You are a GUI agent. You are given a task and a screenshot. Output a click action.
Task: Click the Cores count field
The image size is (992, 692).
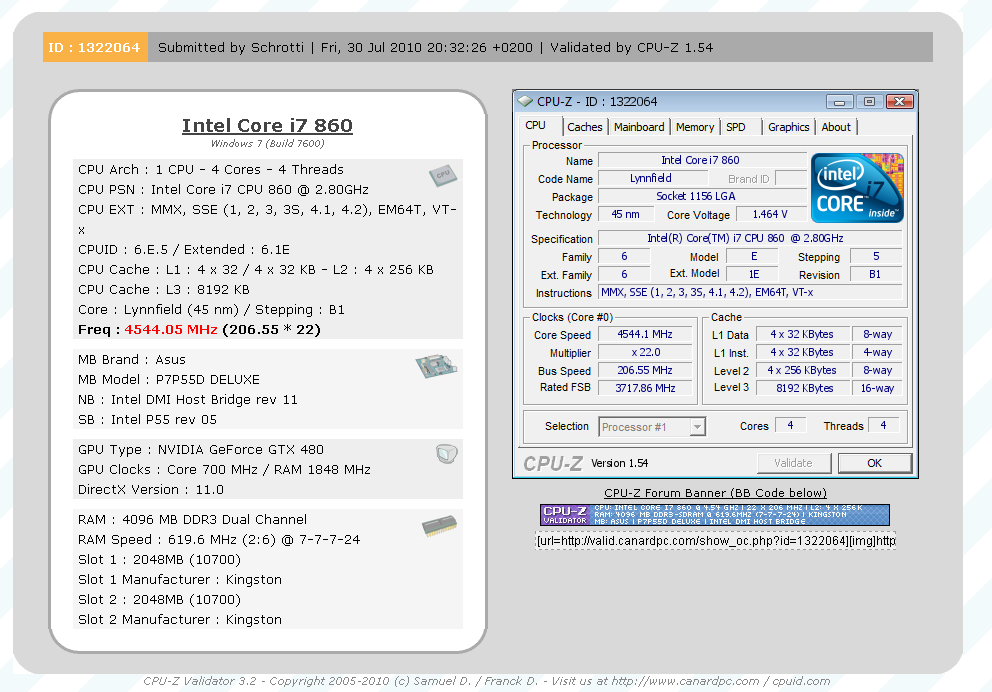tap(790, 426)
